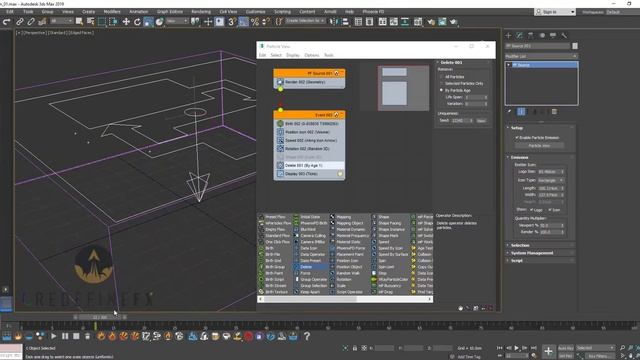
Task: Expand PF Source in modifier stack
Action: pos(509,65)
